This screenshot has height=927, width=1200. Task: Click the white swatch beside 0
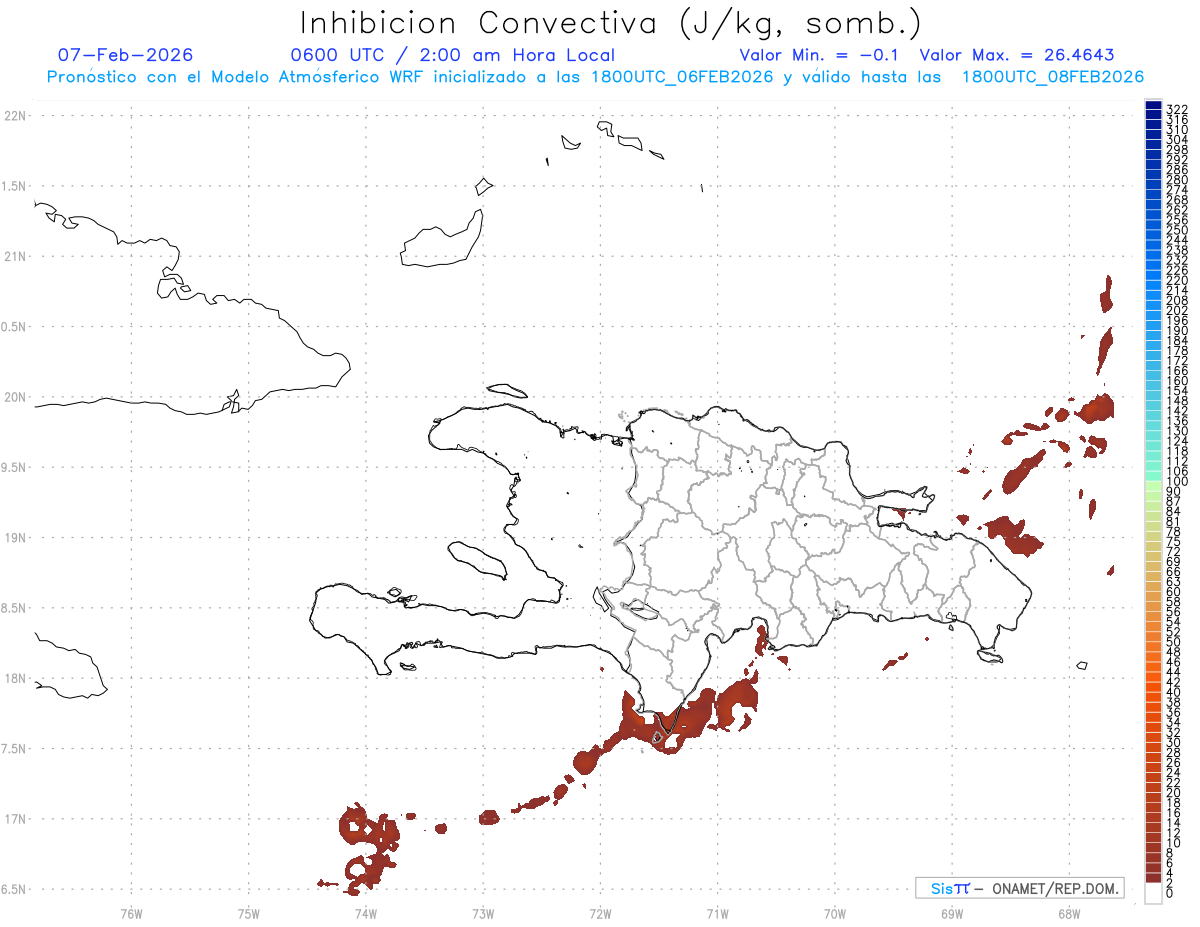(x=1153, y=894)
